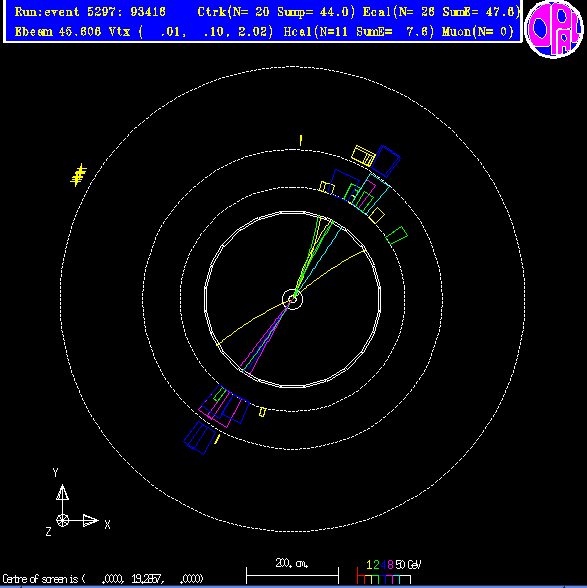Click the green calorimeter box near right edge

click(x=397, y=236)
